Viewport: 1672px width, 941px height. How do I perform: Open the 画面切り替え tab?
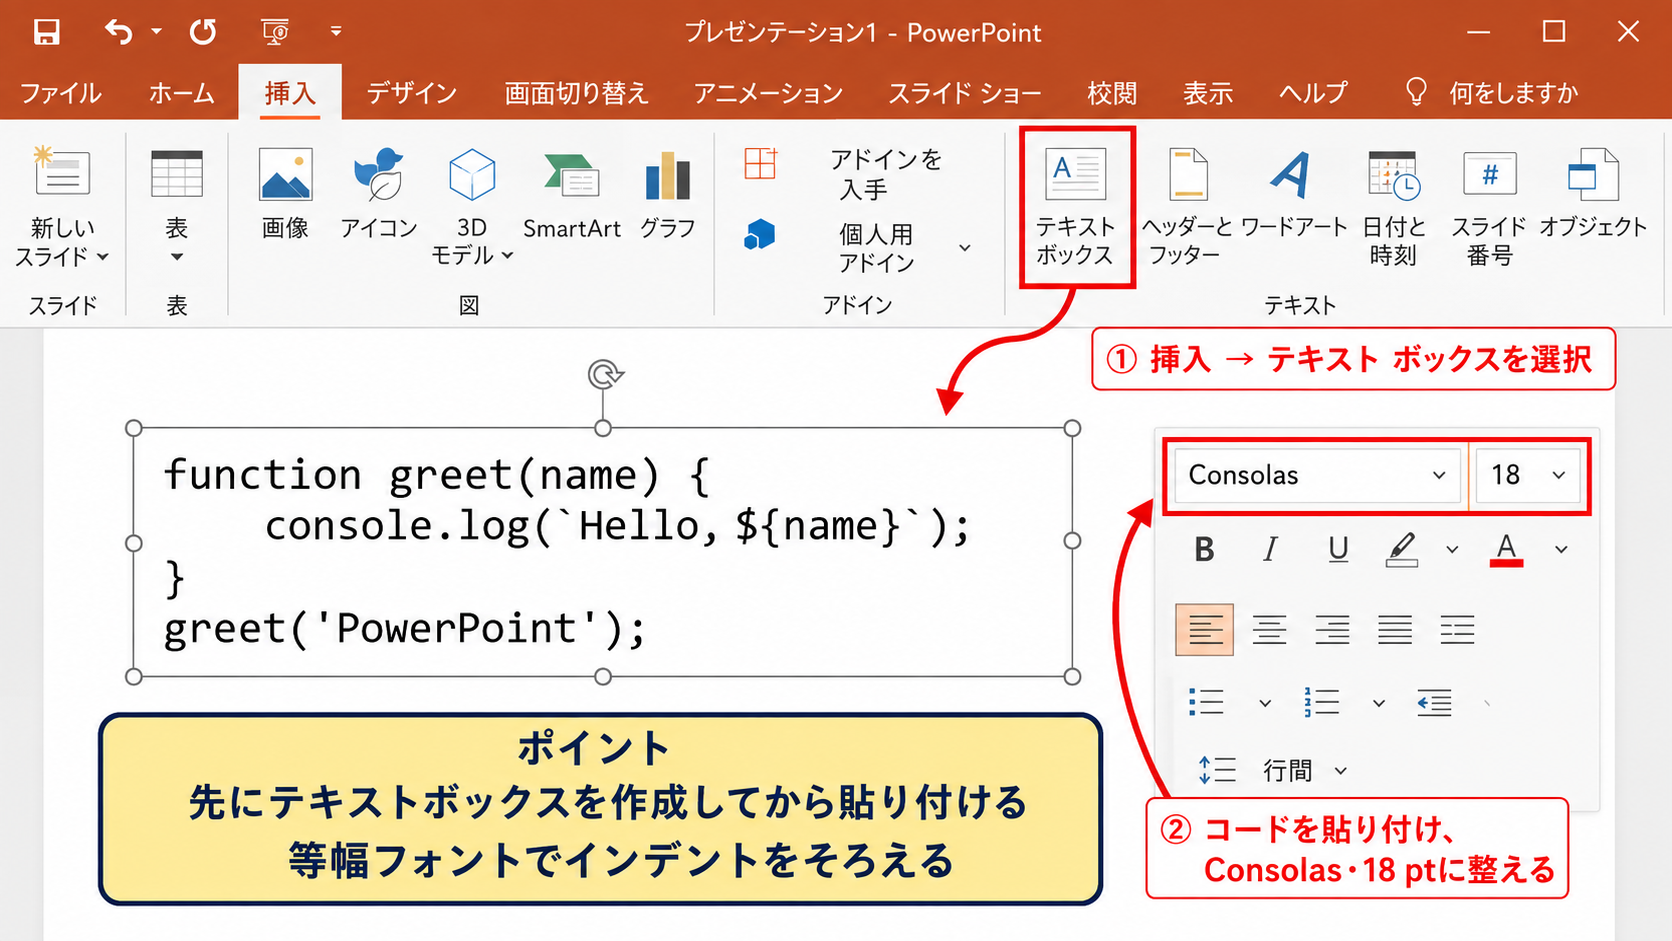[x=576, y=93]
